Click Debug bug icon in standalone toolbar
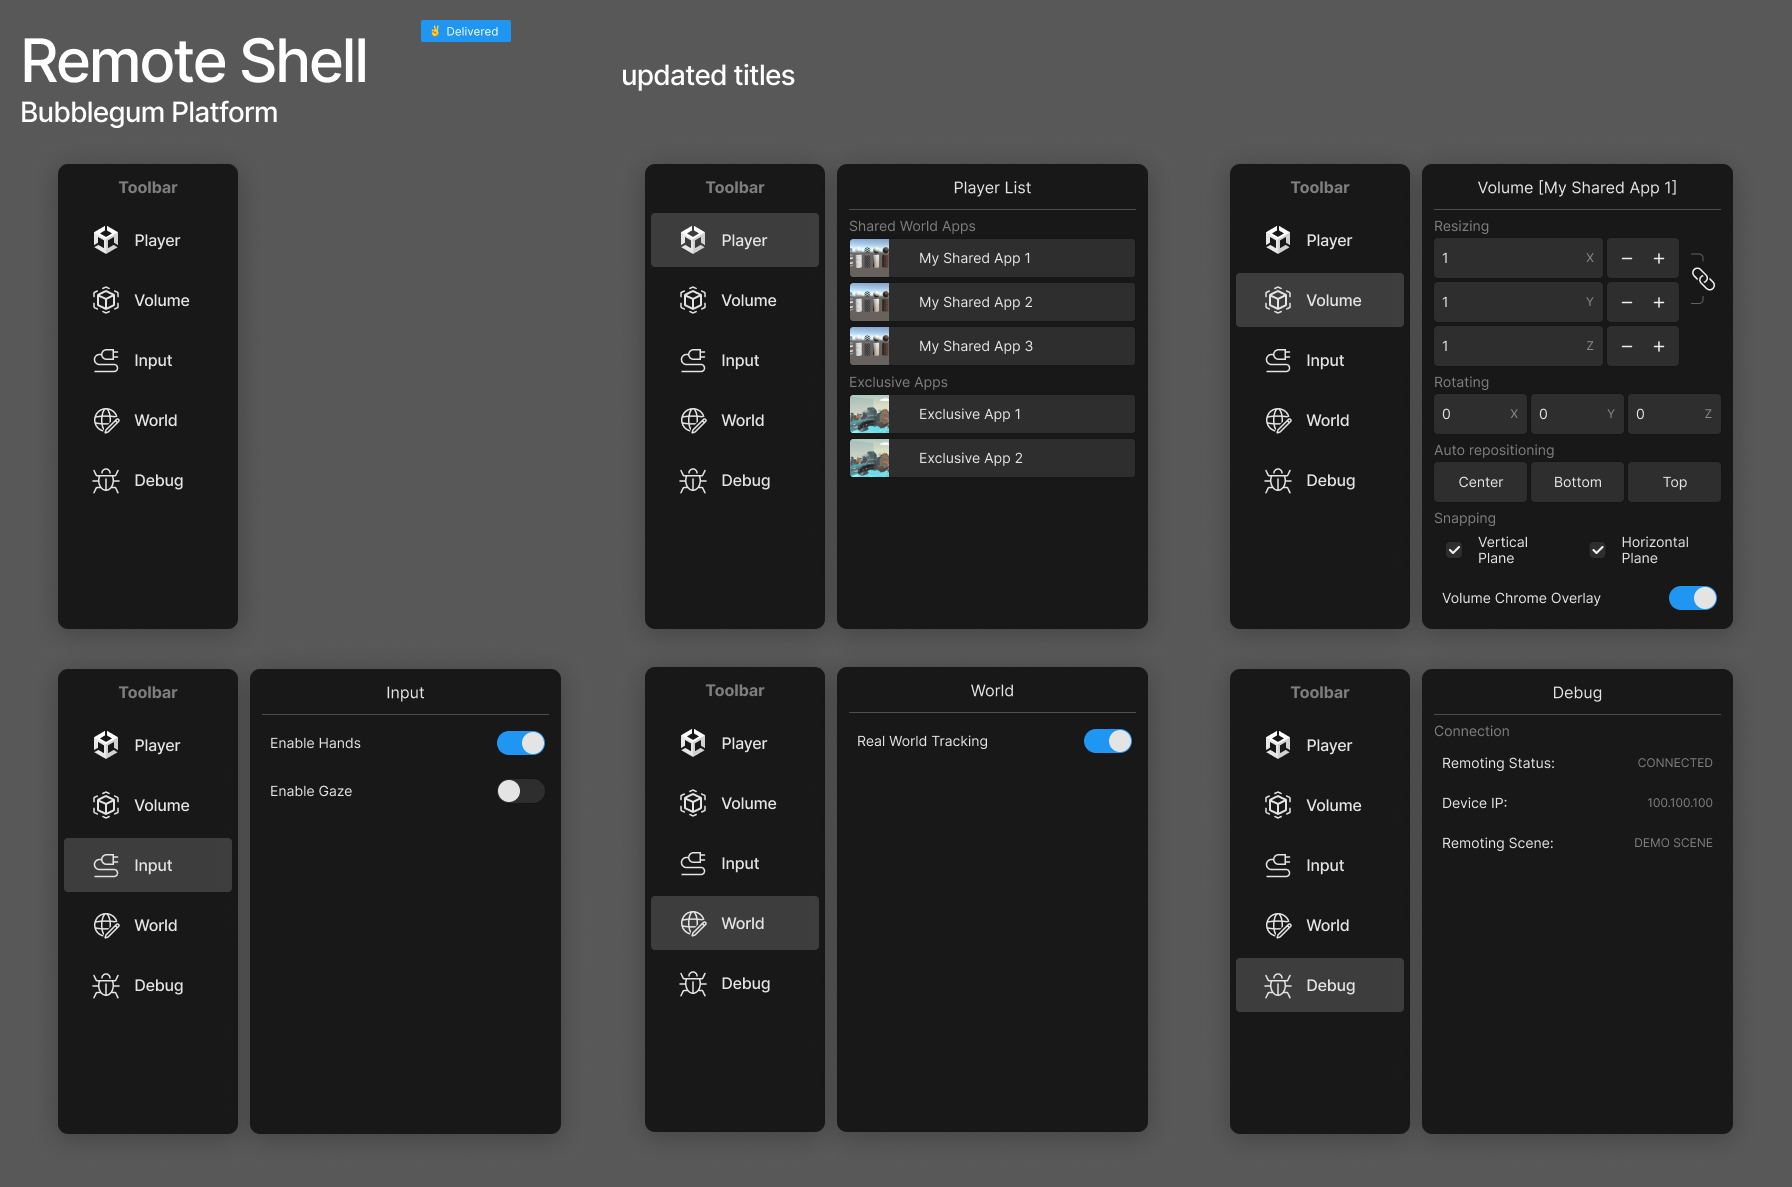1792x1187 pixels. click(x=106, y=480)
